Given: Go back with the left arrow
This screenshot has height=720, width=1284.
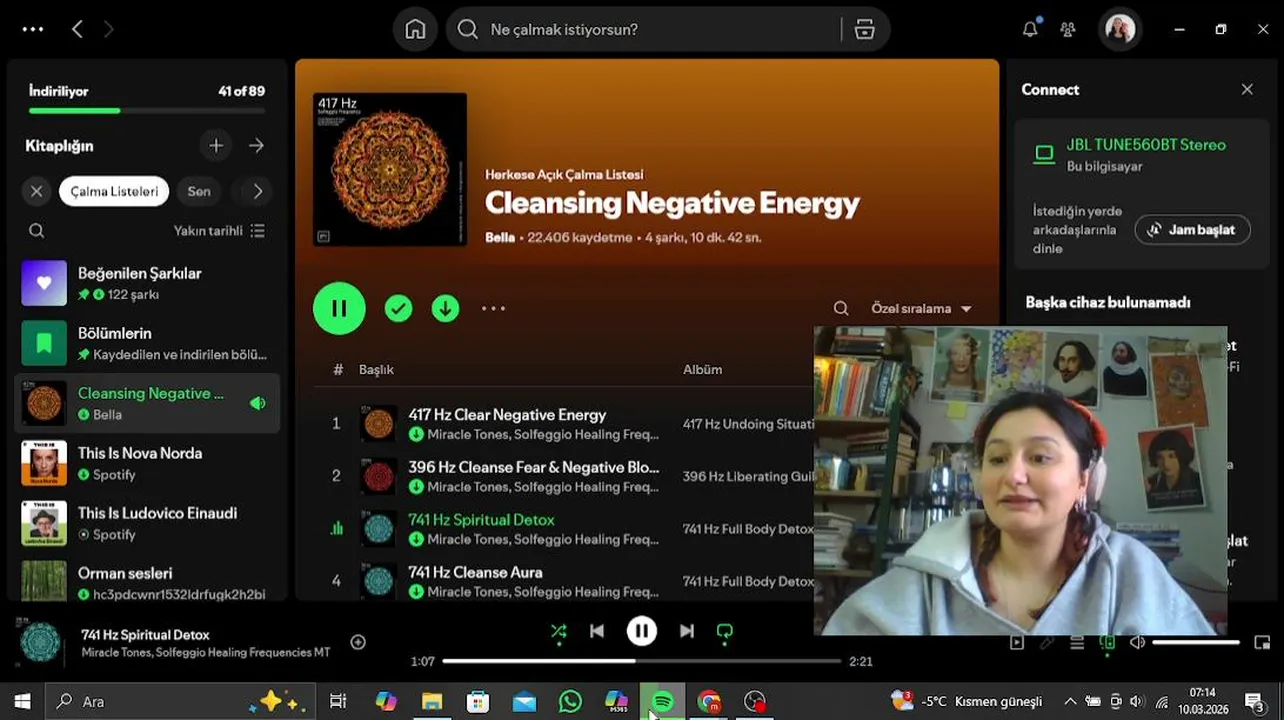Looking at the screenshot, I should [77, 29].
